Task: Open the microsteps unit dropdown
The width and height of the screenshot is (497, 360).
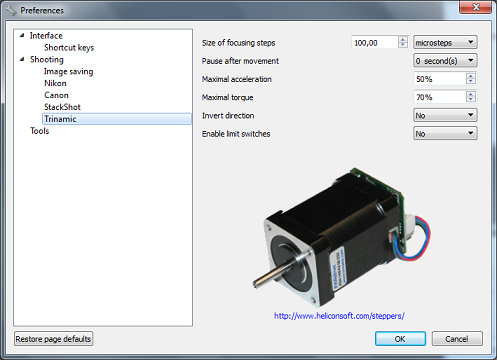Action: coord(445,42)
